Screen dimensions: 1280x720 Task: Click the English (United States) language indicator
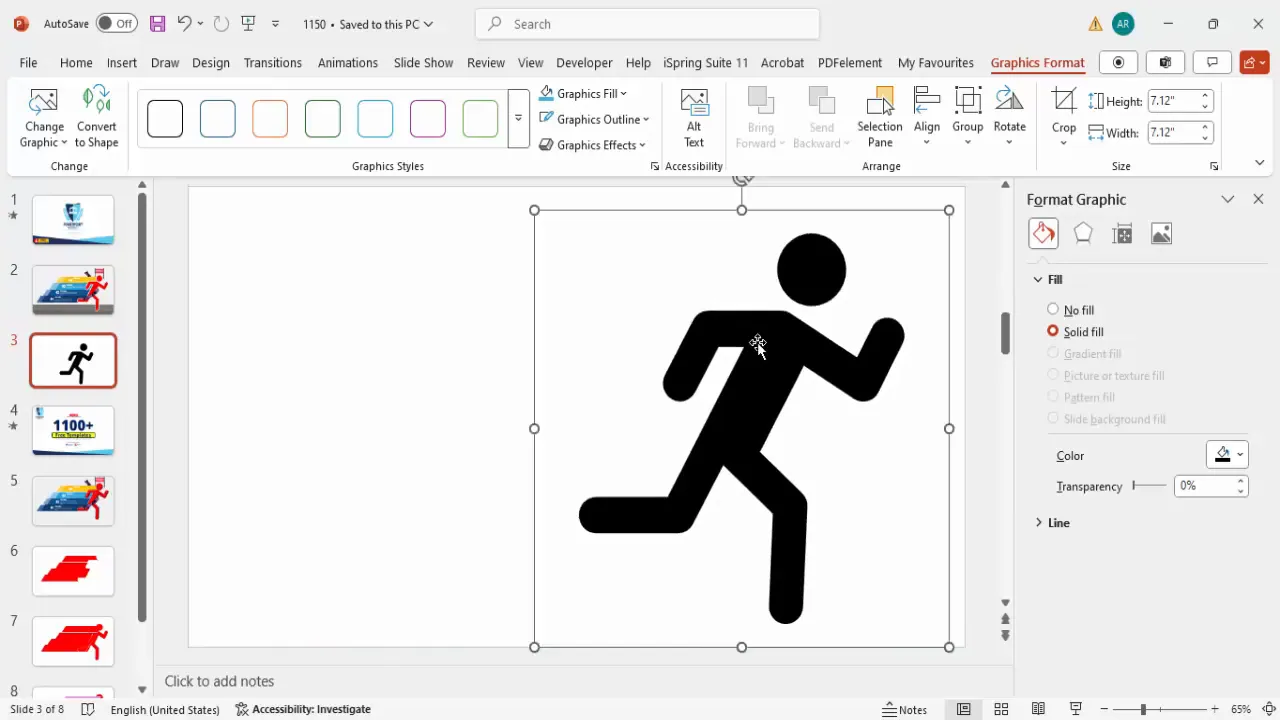[165, 709]
